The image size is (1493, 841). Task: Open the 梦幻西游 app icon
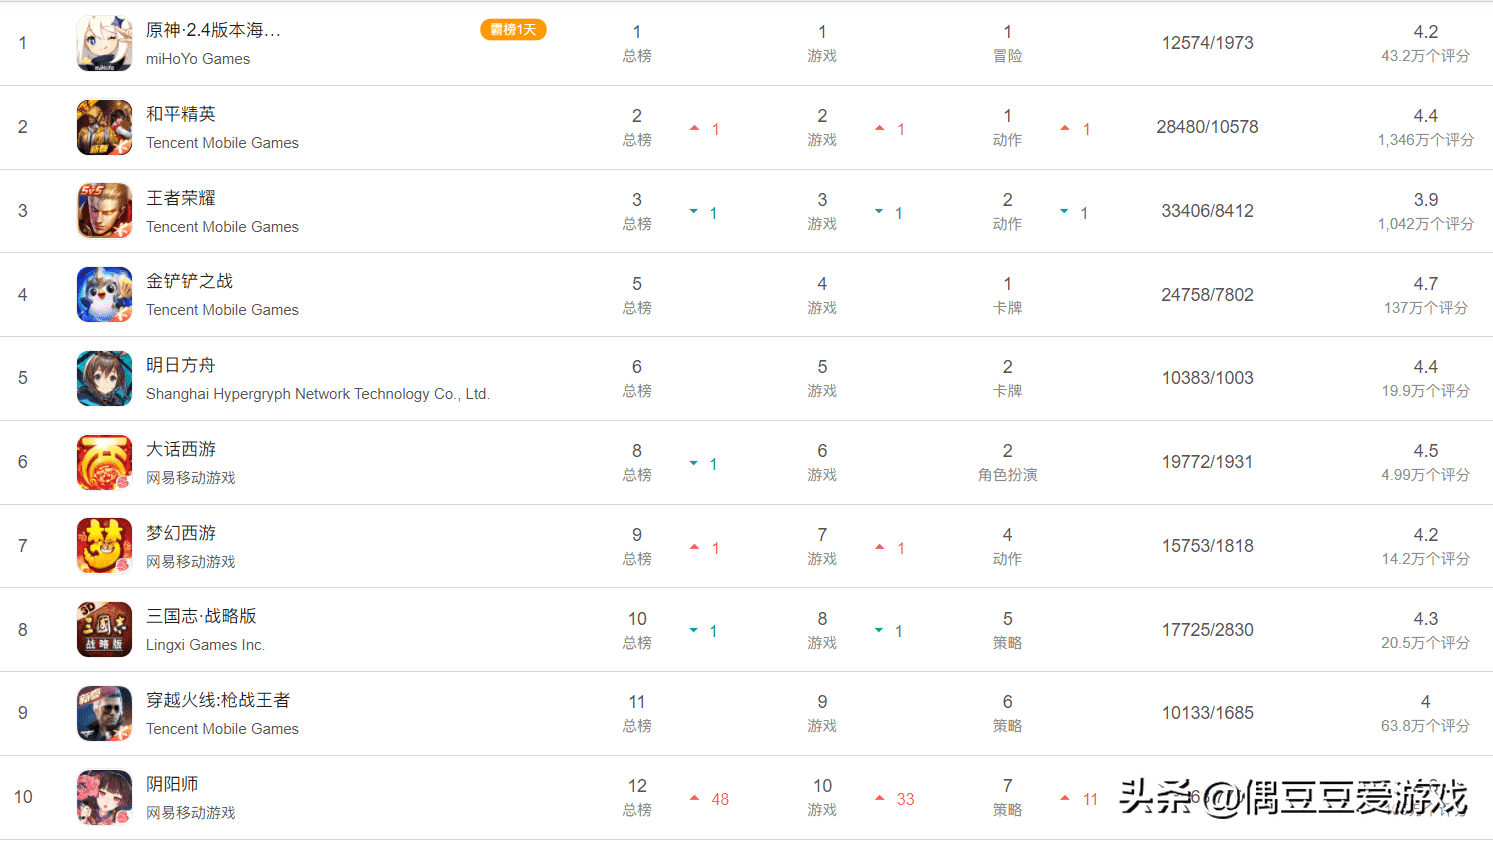point(104,546)
